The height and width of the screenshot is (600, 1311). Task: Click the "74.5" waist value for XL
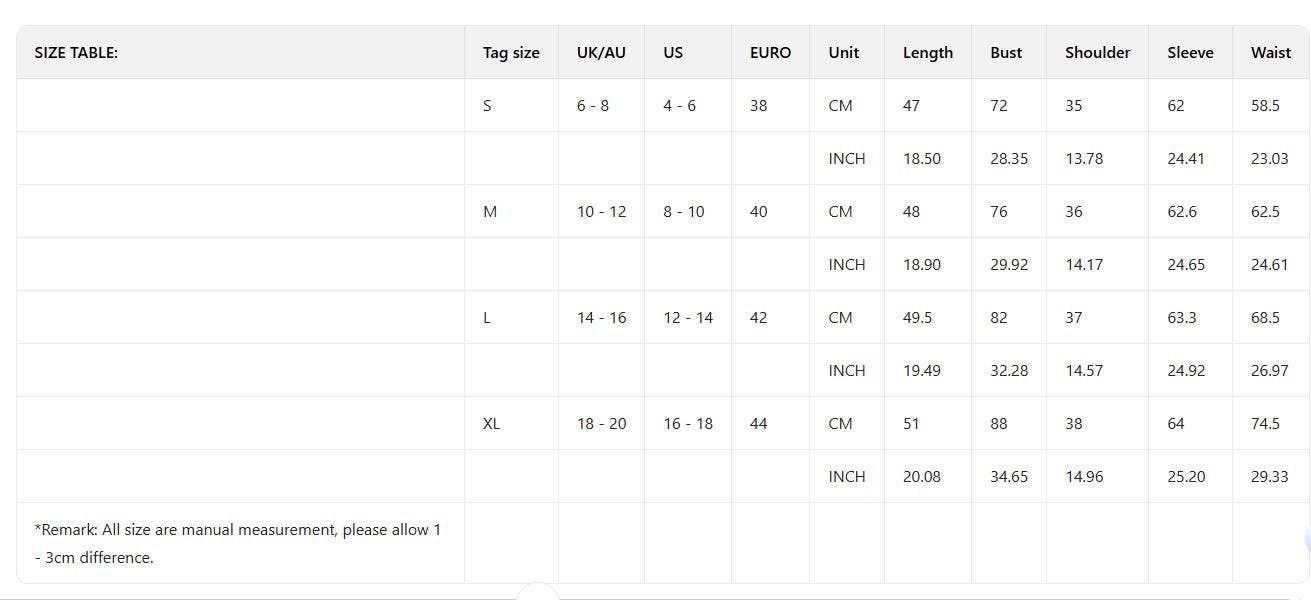1265,423
